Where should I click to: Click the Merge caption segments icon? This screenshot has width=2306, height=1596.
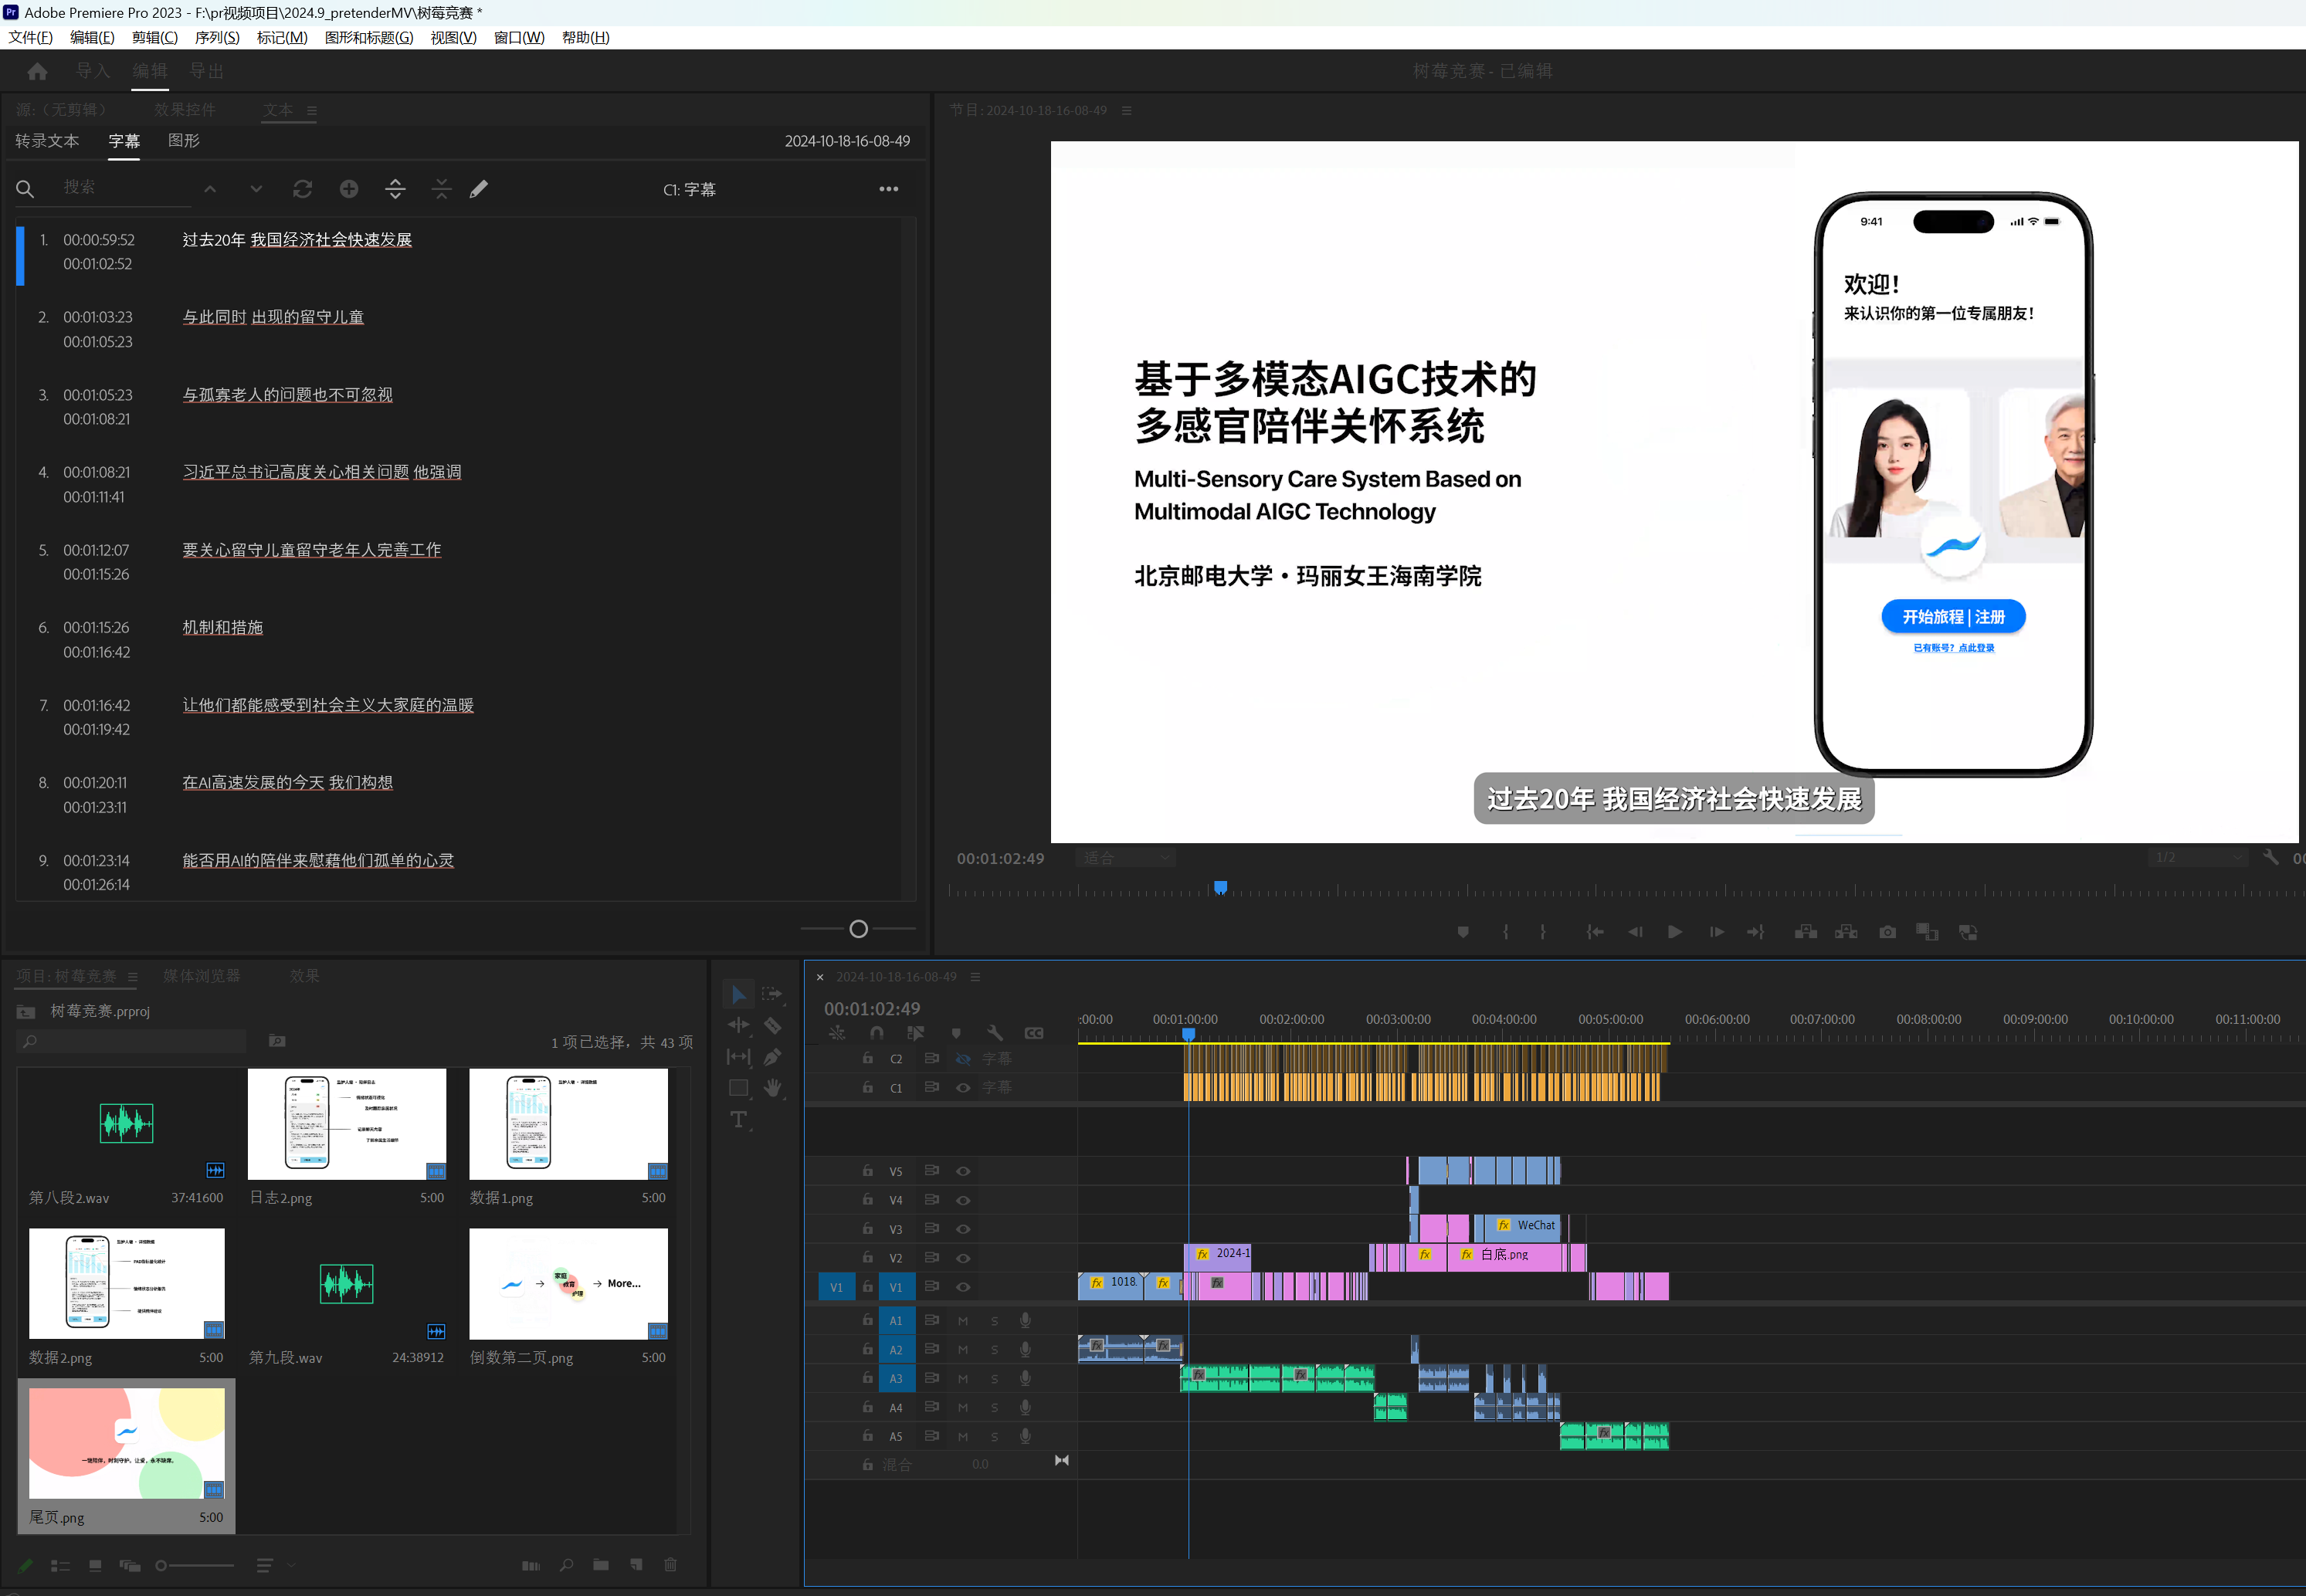pos(441,189)
